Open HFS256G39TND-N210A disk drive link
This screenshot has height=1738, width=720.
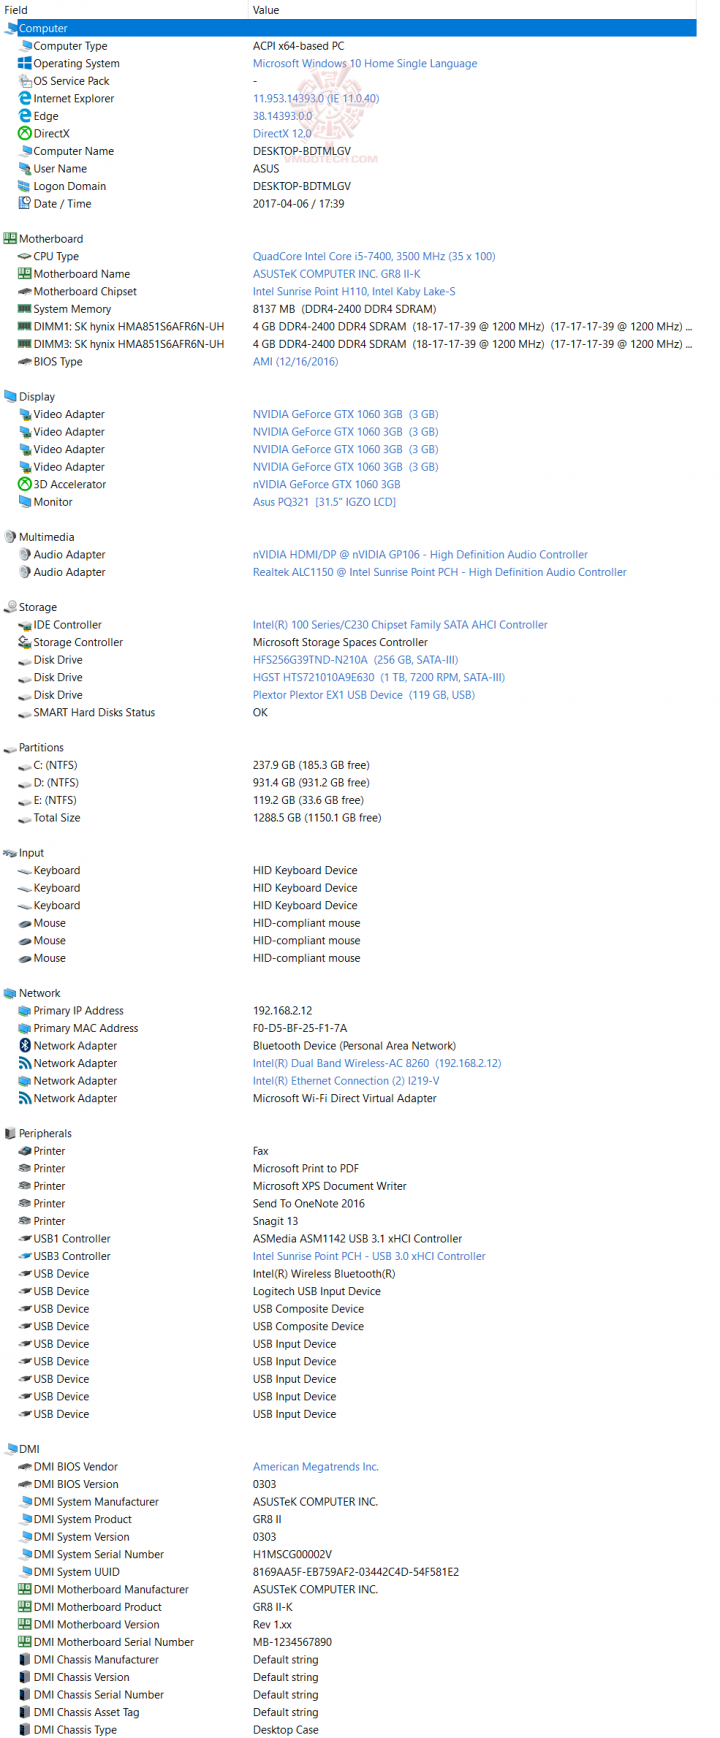(356, 659)
